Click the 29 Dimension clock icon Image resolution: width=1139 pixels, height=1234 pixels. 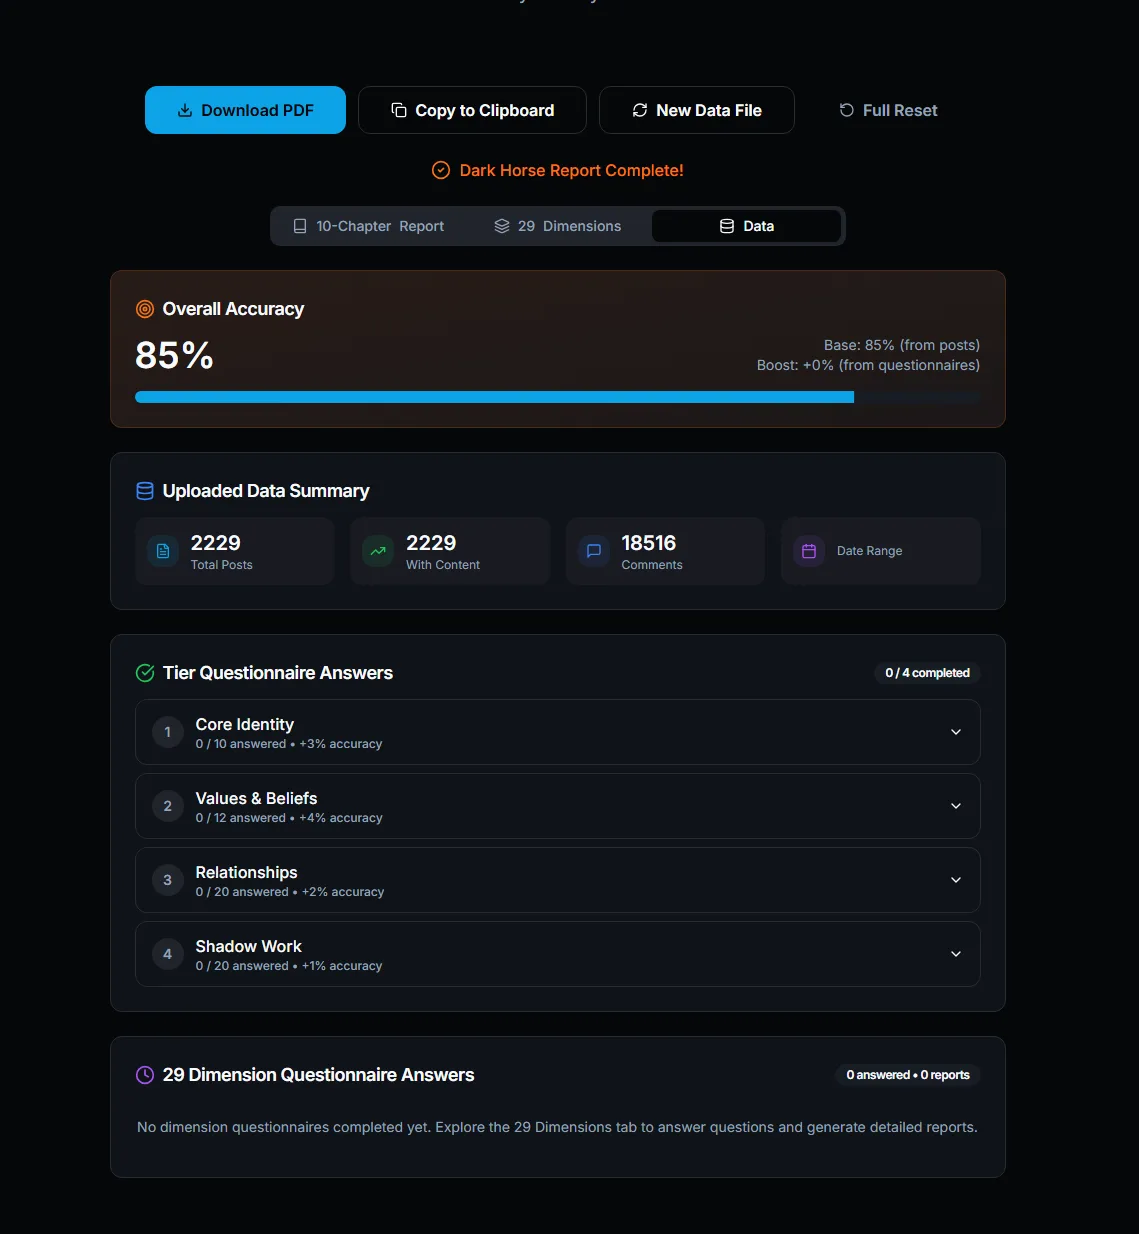click(145, 1075)
